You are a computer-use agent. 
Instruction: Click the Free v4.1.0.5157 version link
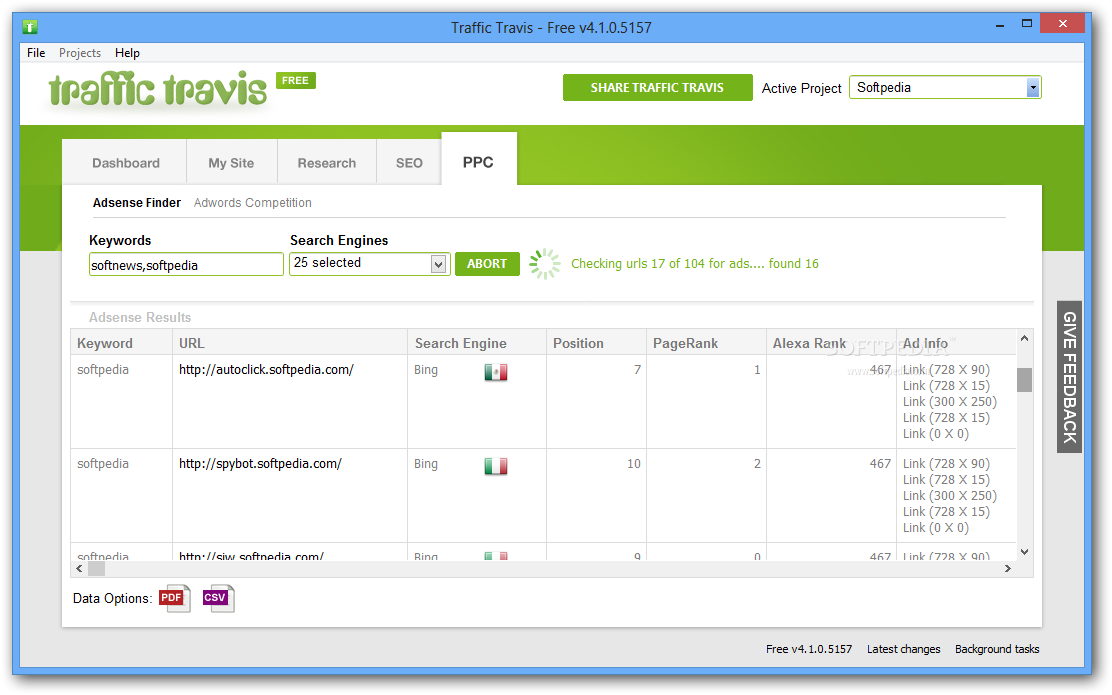[x=809, y=649]
